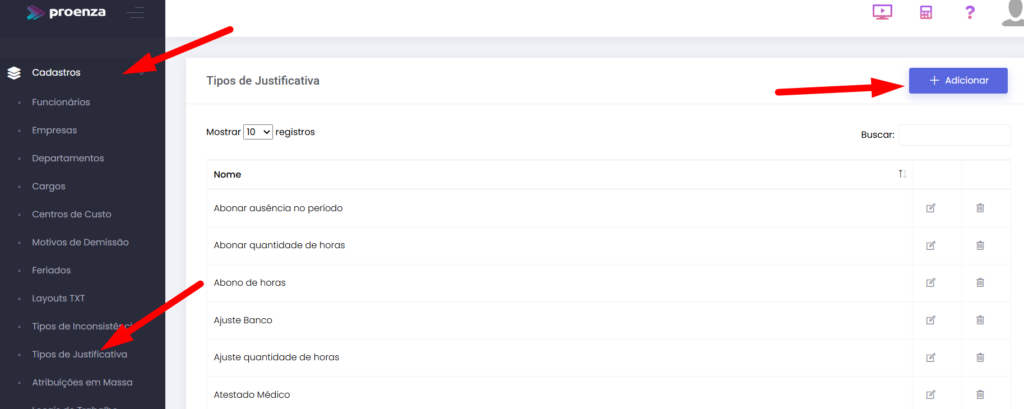Click the Buscar search field
The height and width of the screenshot is (409, 1024).
[953, 135]
